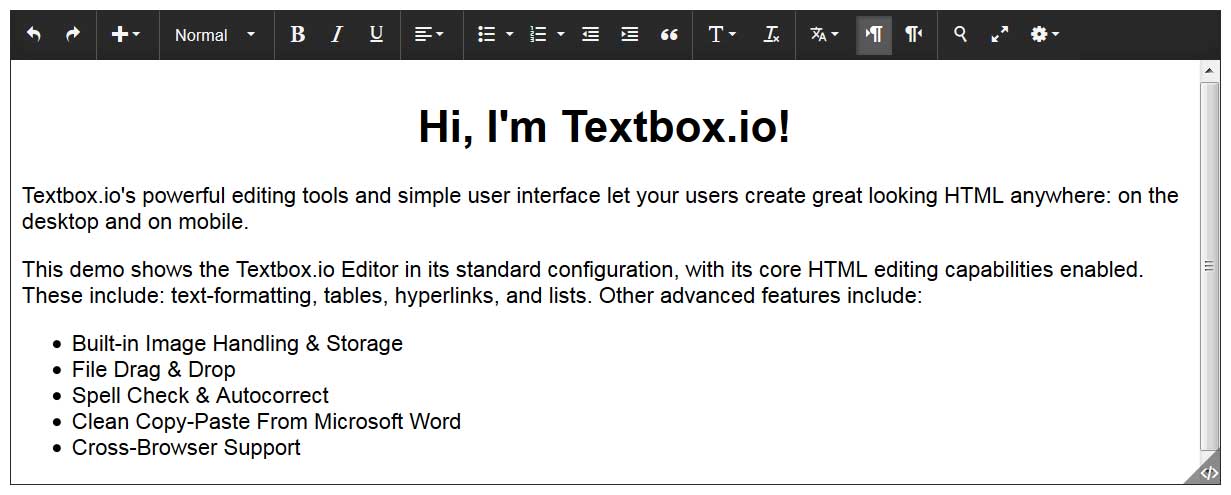Click the vertical scrollbar thumb
Image resolution: width=1231 pixels, height=495 pixels.
(x=1210, y=265)
